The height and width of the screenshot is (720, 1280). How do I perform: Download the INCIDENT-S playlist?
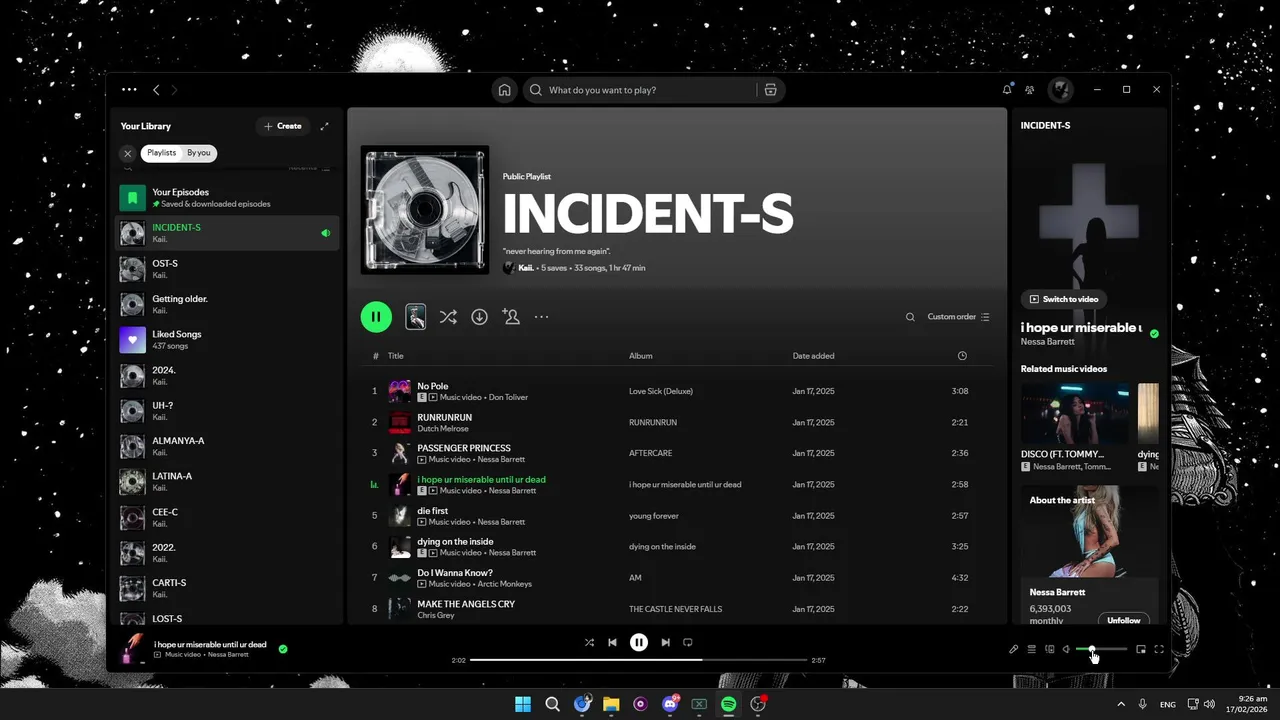(480, 317)
